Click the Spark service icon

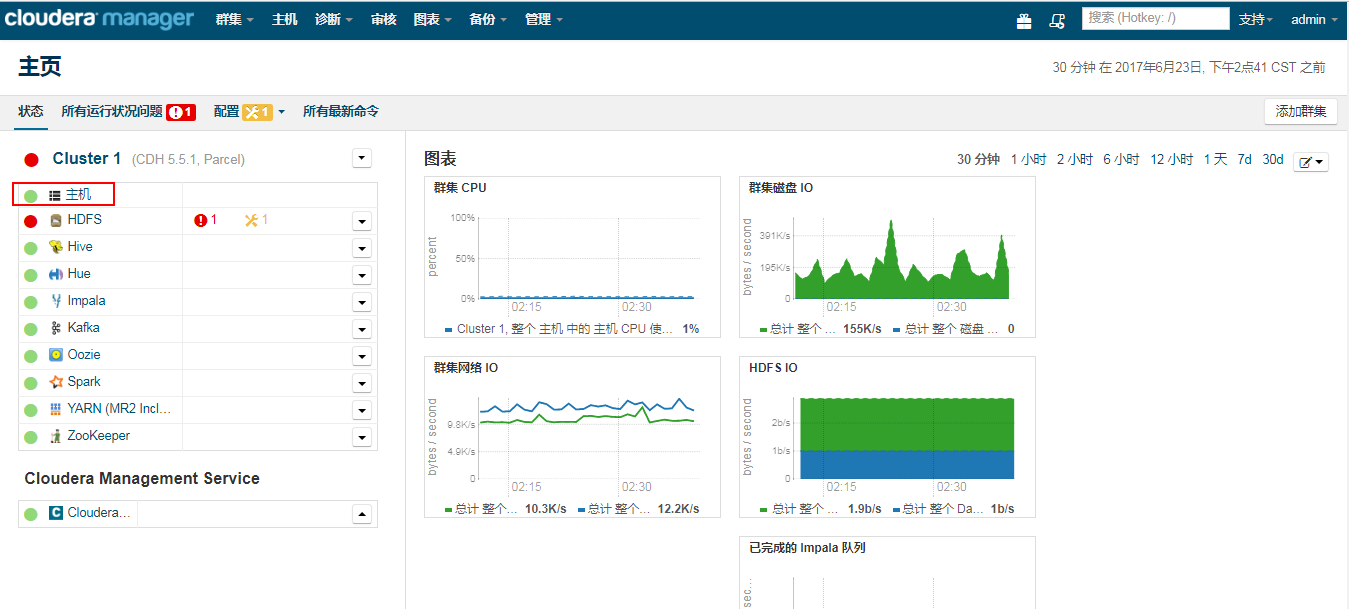[56, 382]
